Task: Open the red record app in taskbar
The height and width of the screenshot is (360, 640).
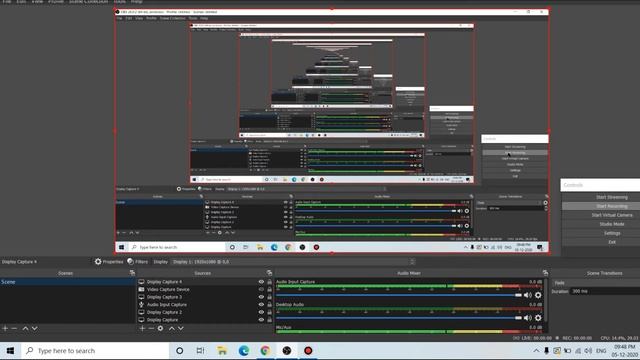Action: coord(308,351)
